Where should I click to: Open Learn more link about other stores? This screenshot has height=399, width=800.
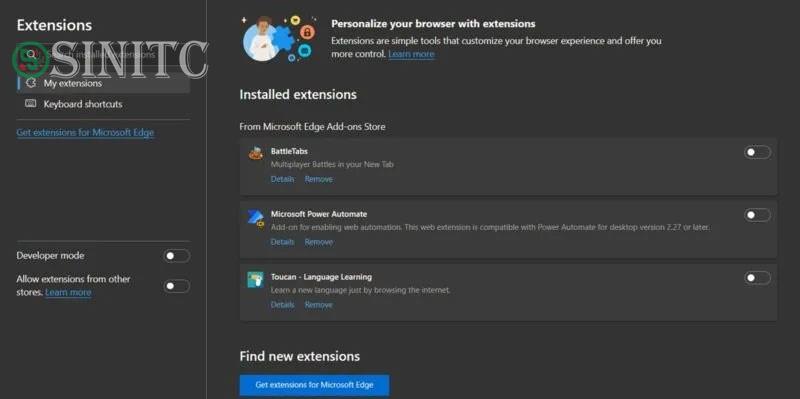point(68,292)
